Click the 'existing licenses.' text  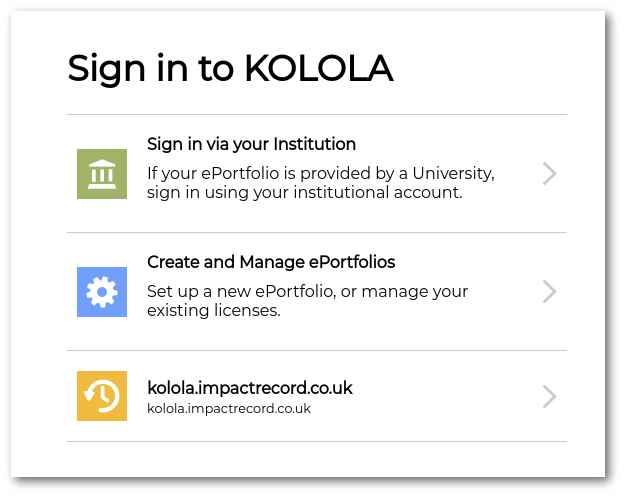point(214,310)
